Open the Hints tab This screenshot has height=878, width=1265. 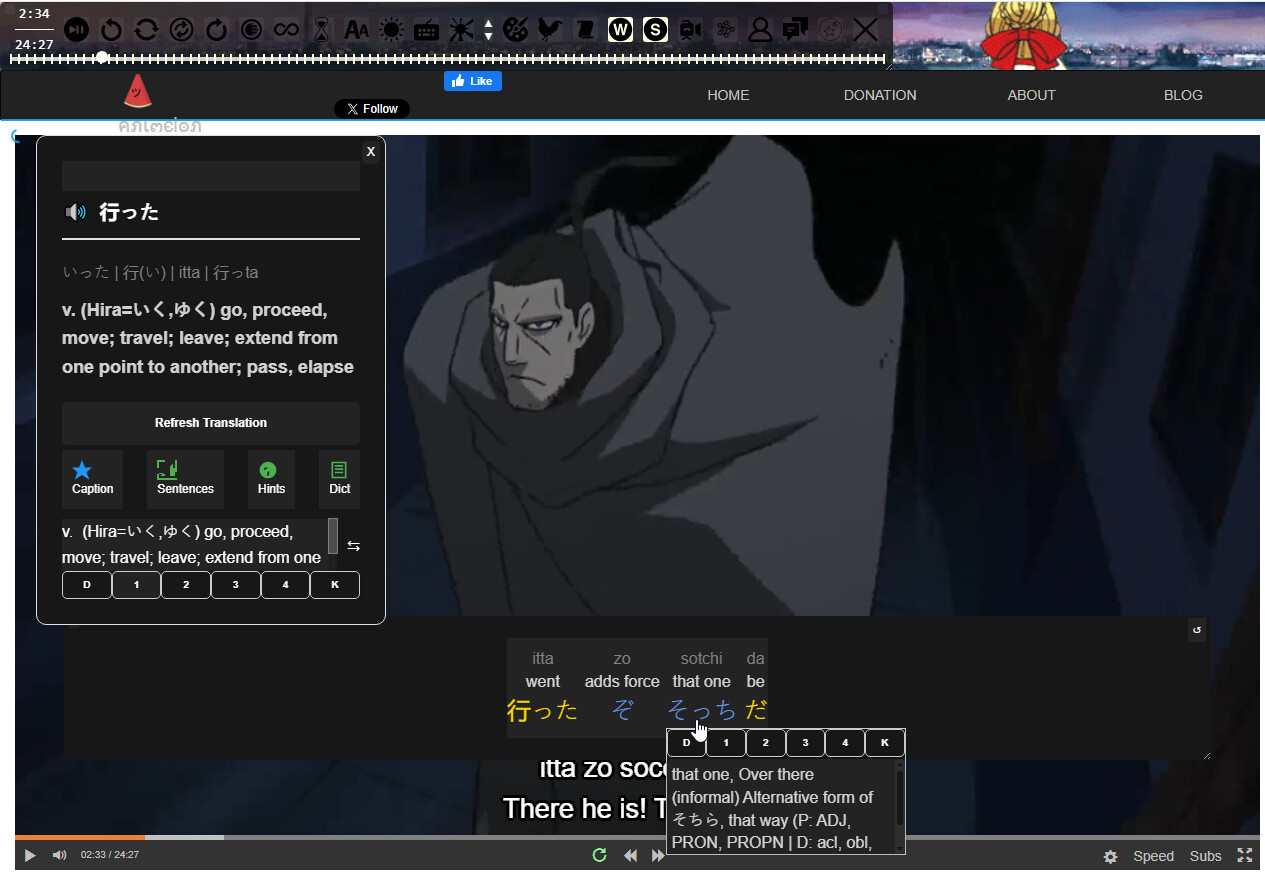tap(271, 479)
